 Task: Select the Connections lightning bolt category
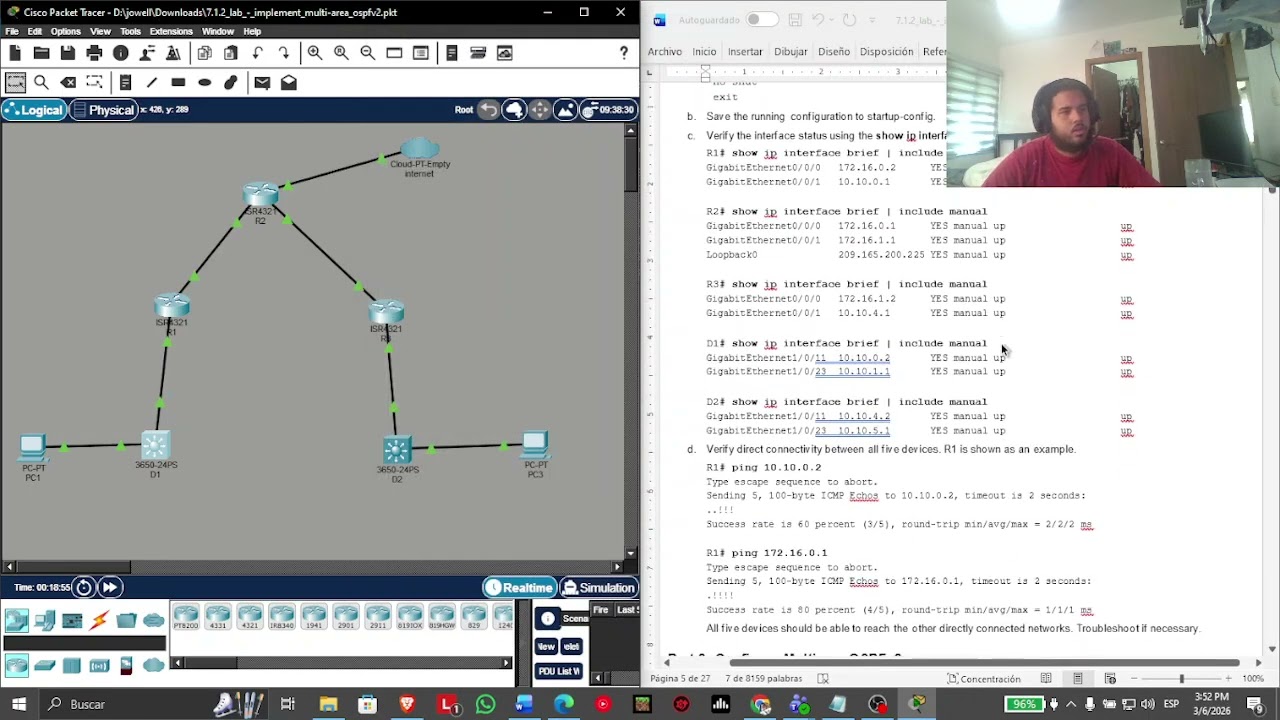pos(99,621)
